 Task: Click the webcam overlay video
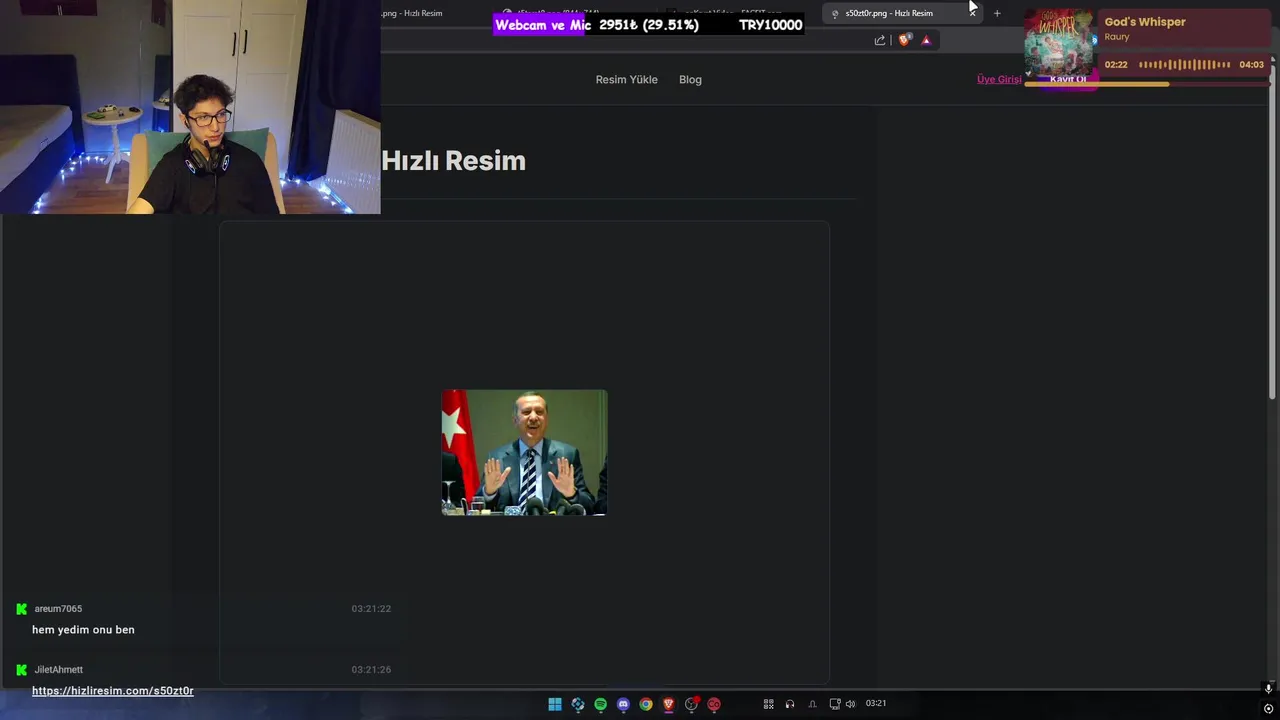click(190, 107)
